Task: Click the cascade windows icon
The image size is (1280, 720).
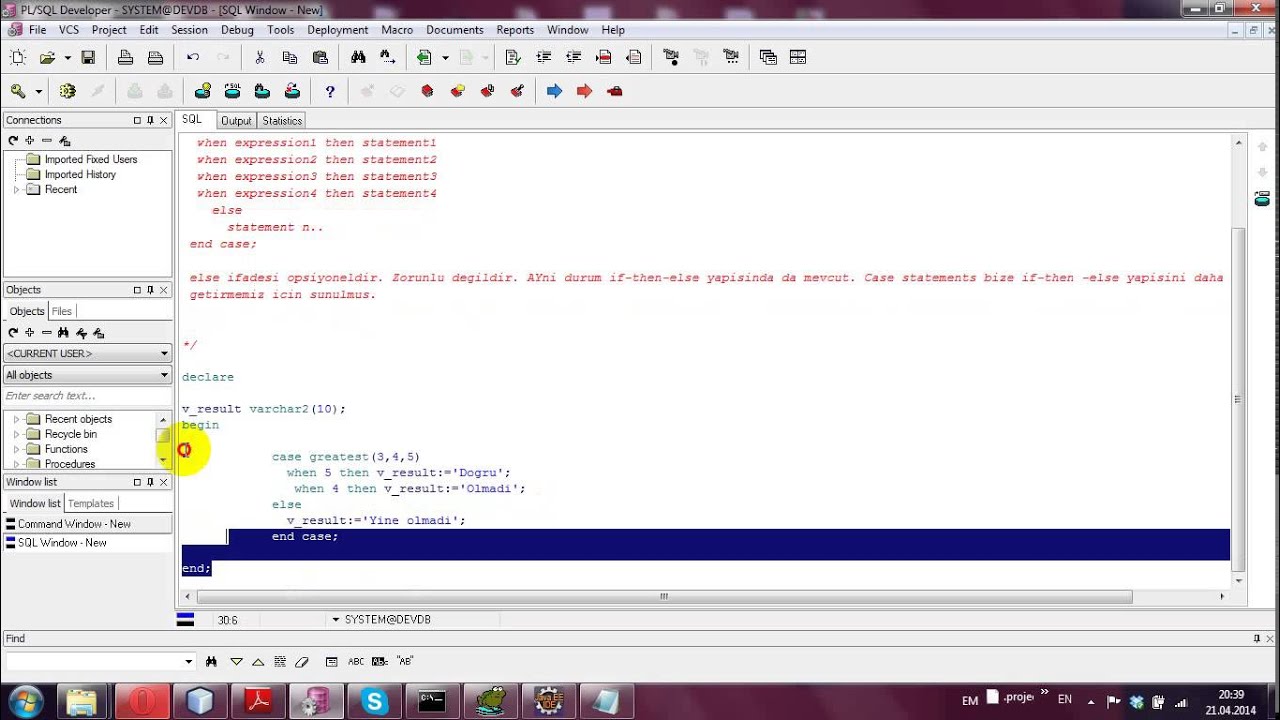Action: [x=768, y=58]
